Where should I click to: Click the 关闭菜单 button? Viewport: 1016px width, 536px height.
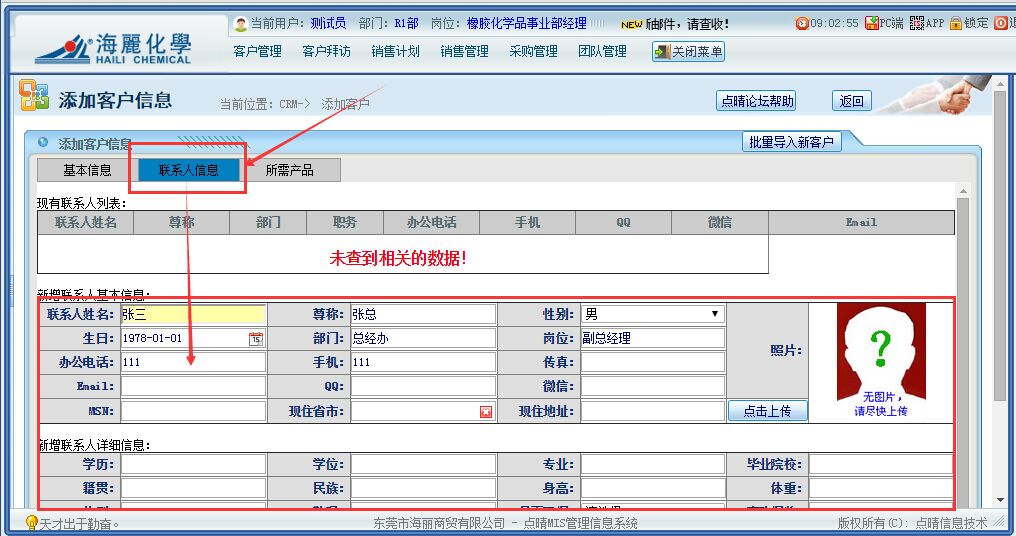[x=688, y=52]
